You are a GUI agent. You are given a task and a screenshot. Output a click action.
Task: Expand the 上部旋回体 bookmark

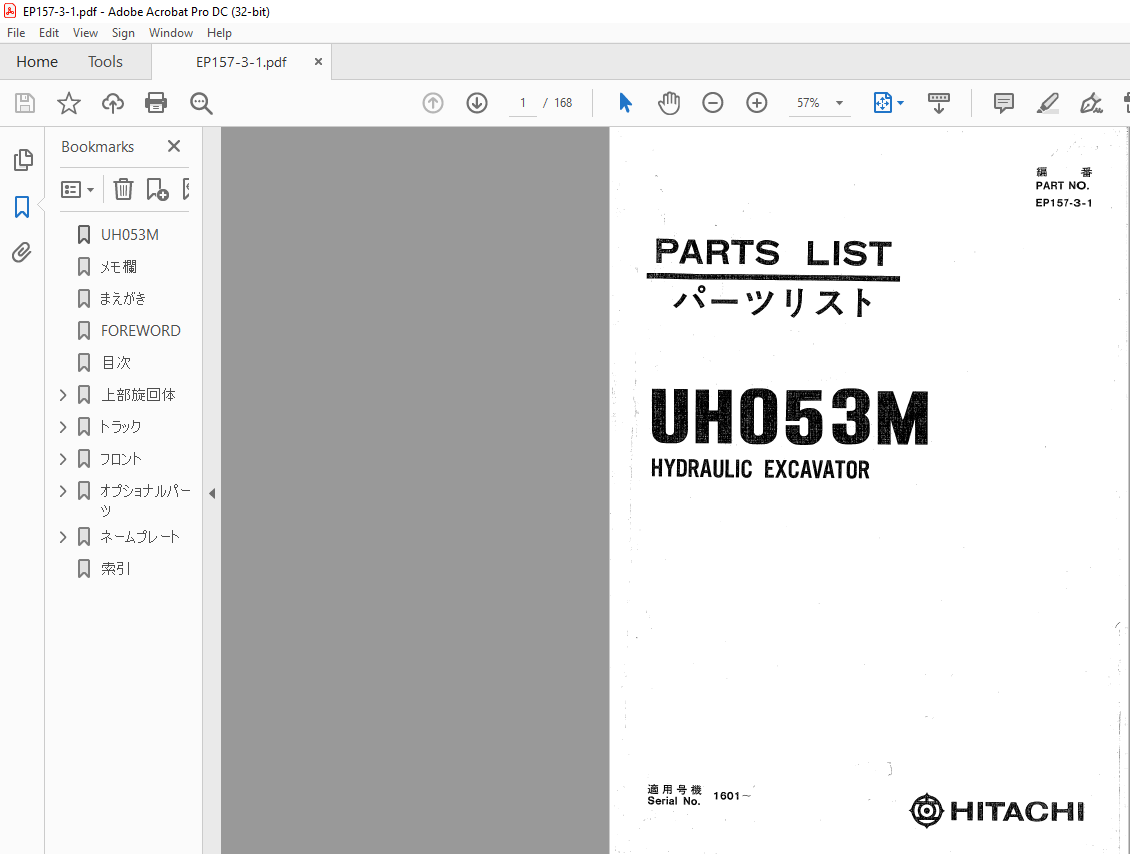(63, 395)
